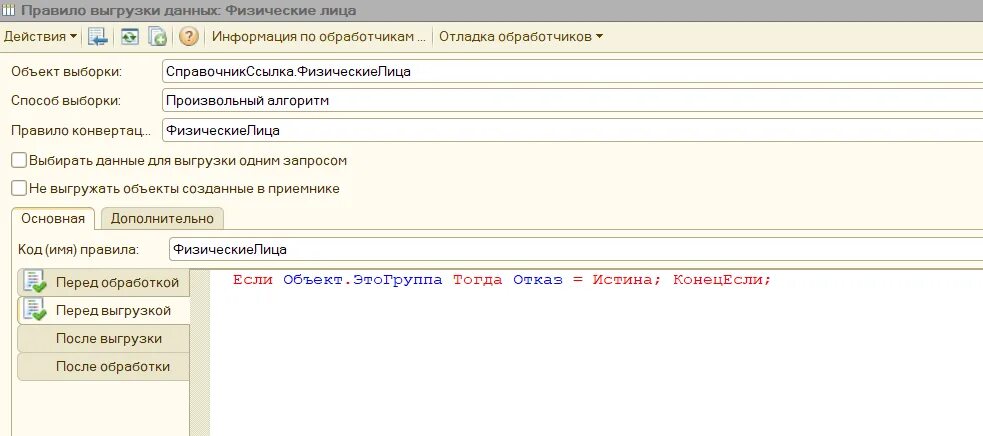Click the Код (имя) правила label

(x=78, y=249)
